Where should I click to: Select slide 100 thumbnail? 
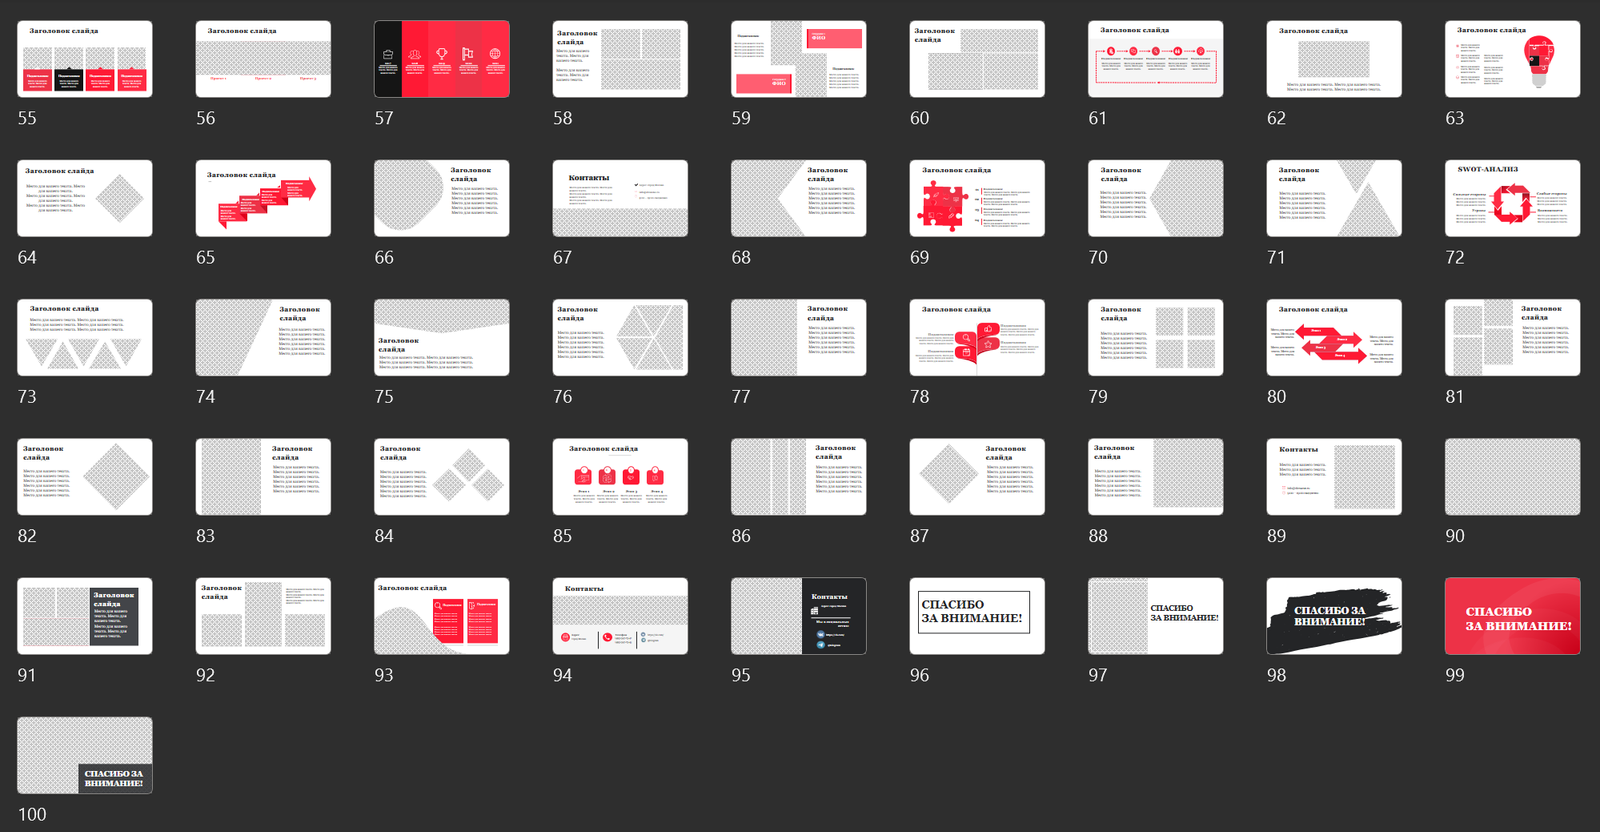[x=85, y=755]
